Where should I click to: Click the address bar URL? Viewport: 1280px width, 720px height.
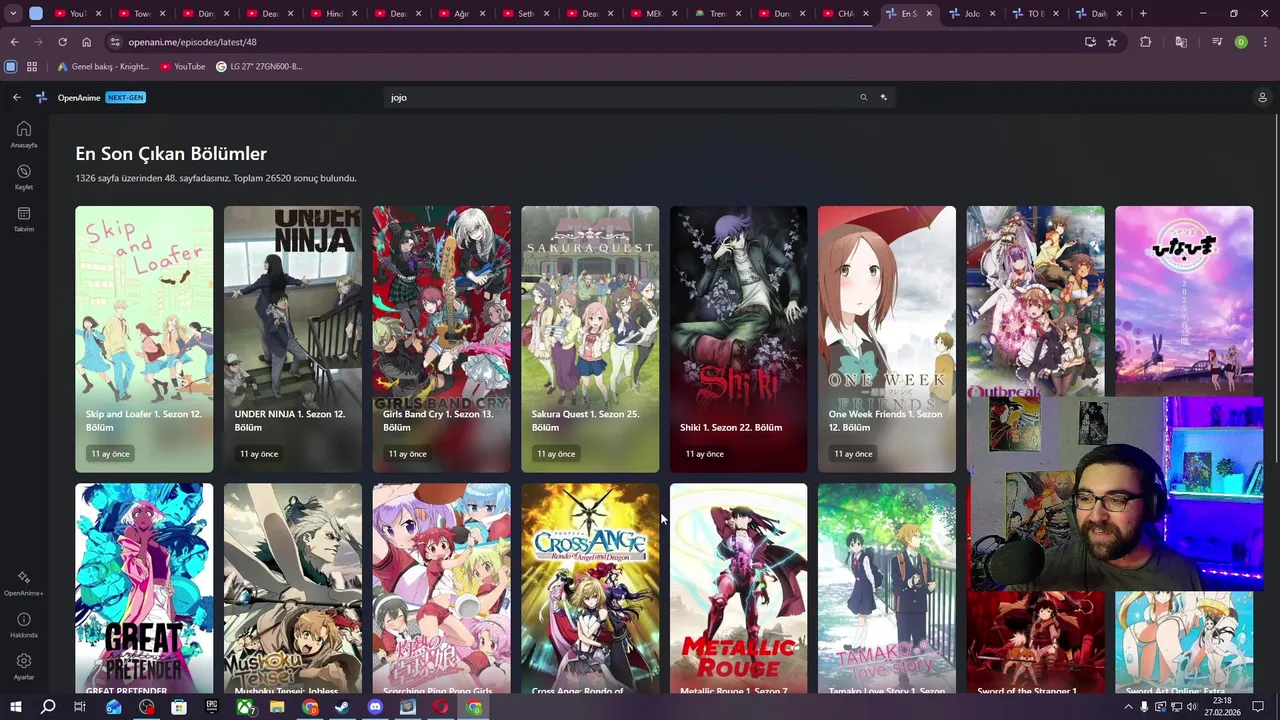tap(192, 42)
